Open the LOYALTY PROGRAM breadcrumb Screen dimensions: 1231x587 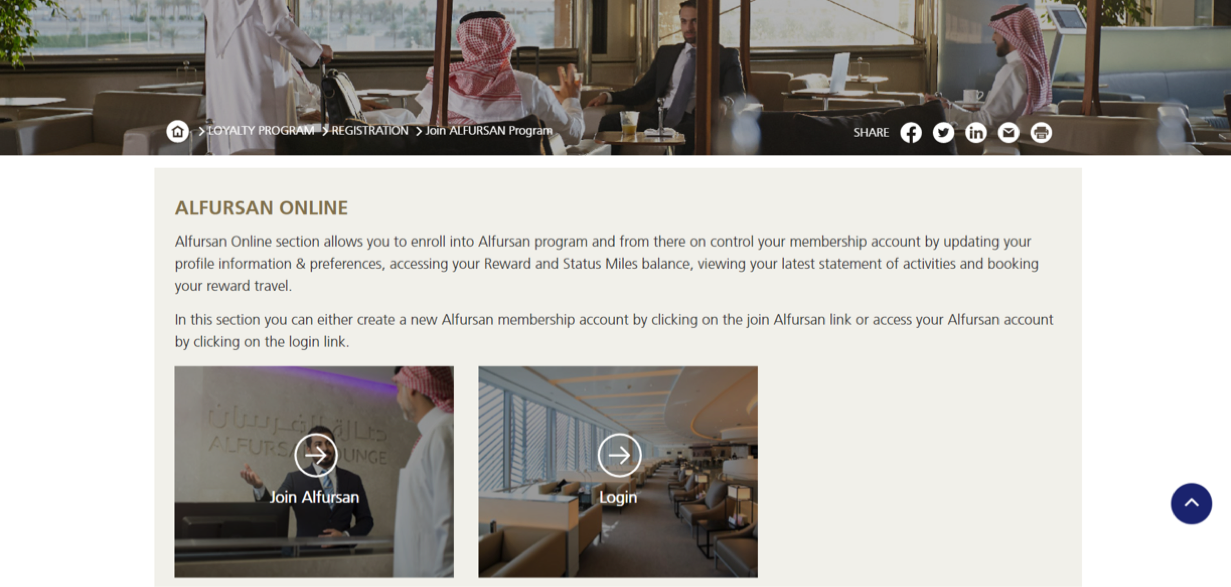(260, 131)
